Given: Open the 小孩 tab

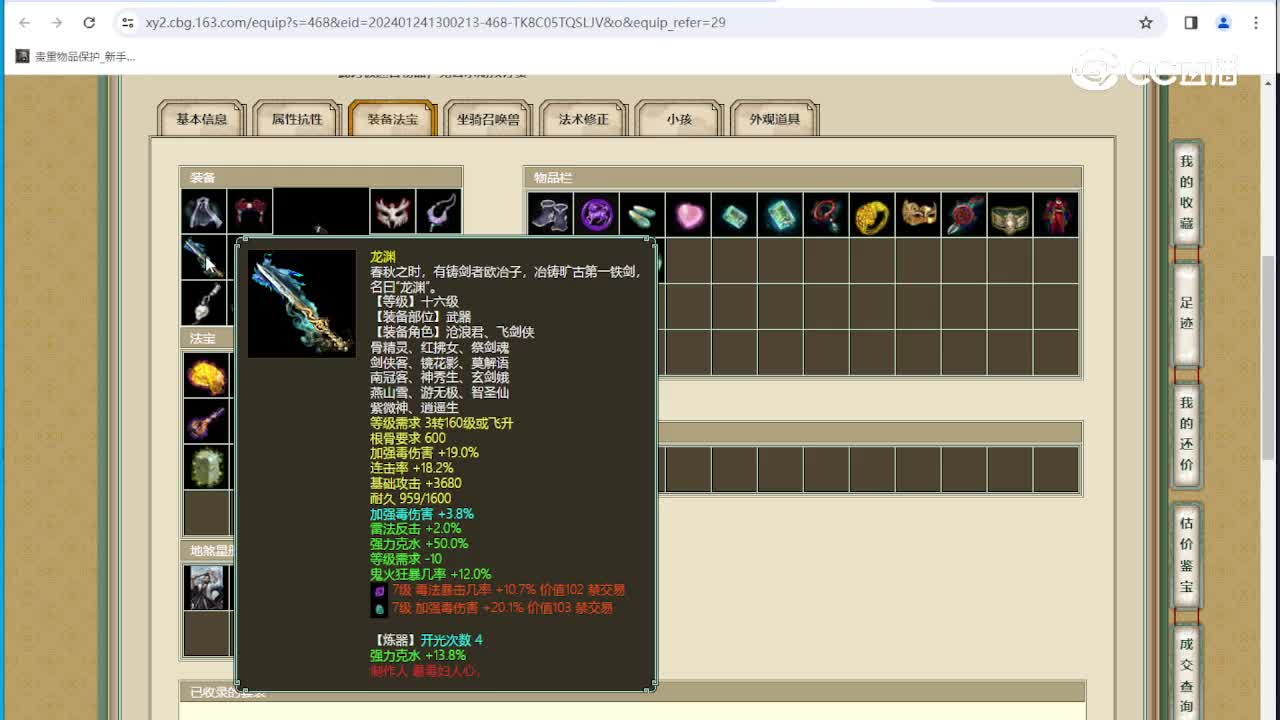Looking at the screenshot, I should (679, 119).
